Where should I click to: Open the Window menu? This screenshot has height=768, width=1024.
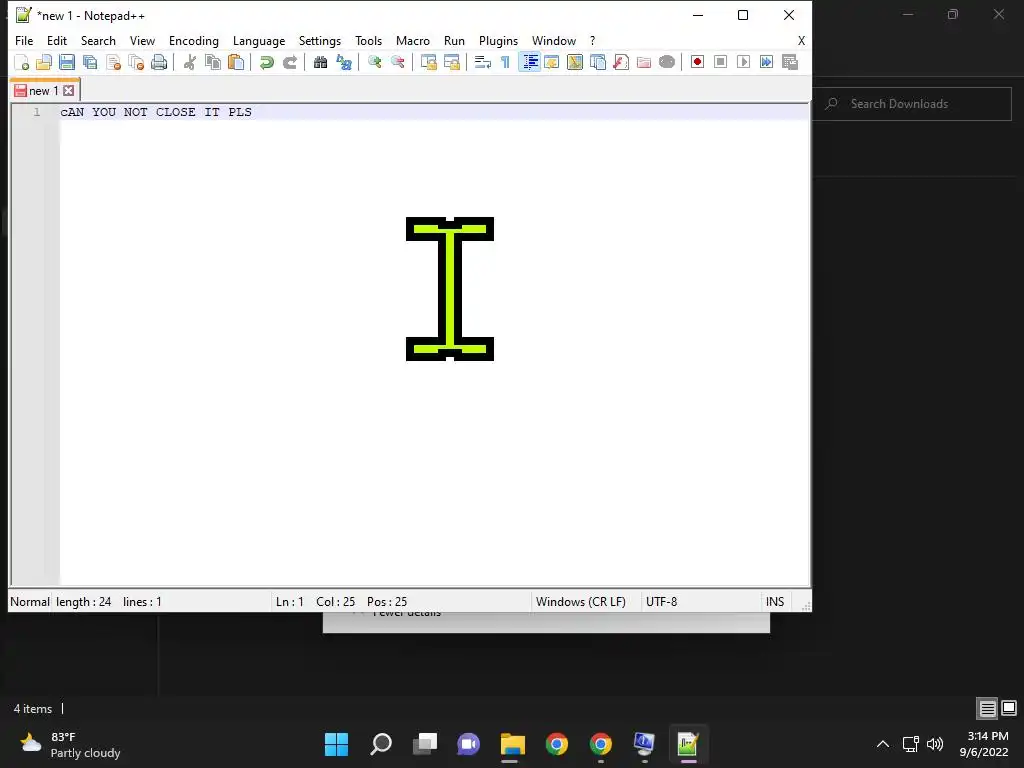coord(554,41)
